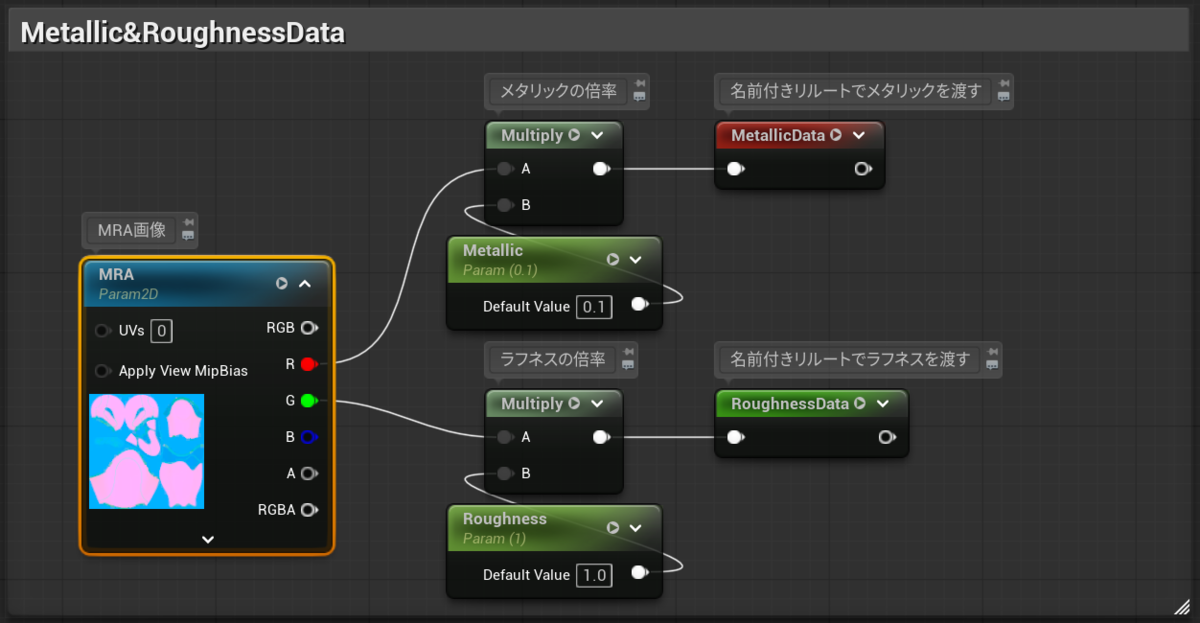Select the green G output pin on MRA
Viewport: 1200px width, 623px height.
coord(309,401)
